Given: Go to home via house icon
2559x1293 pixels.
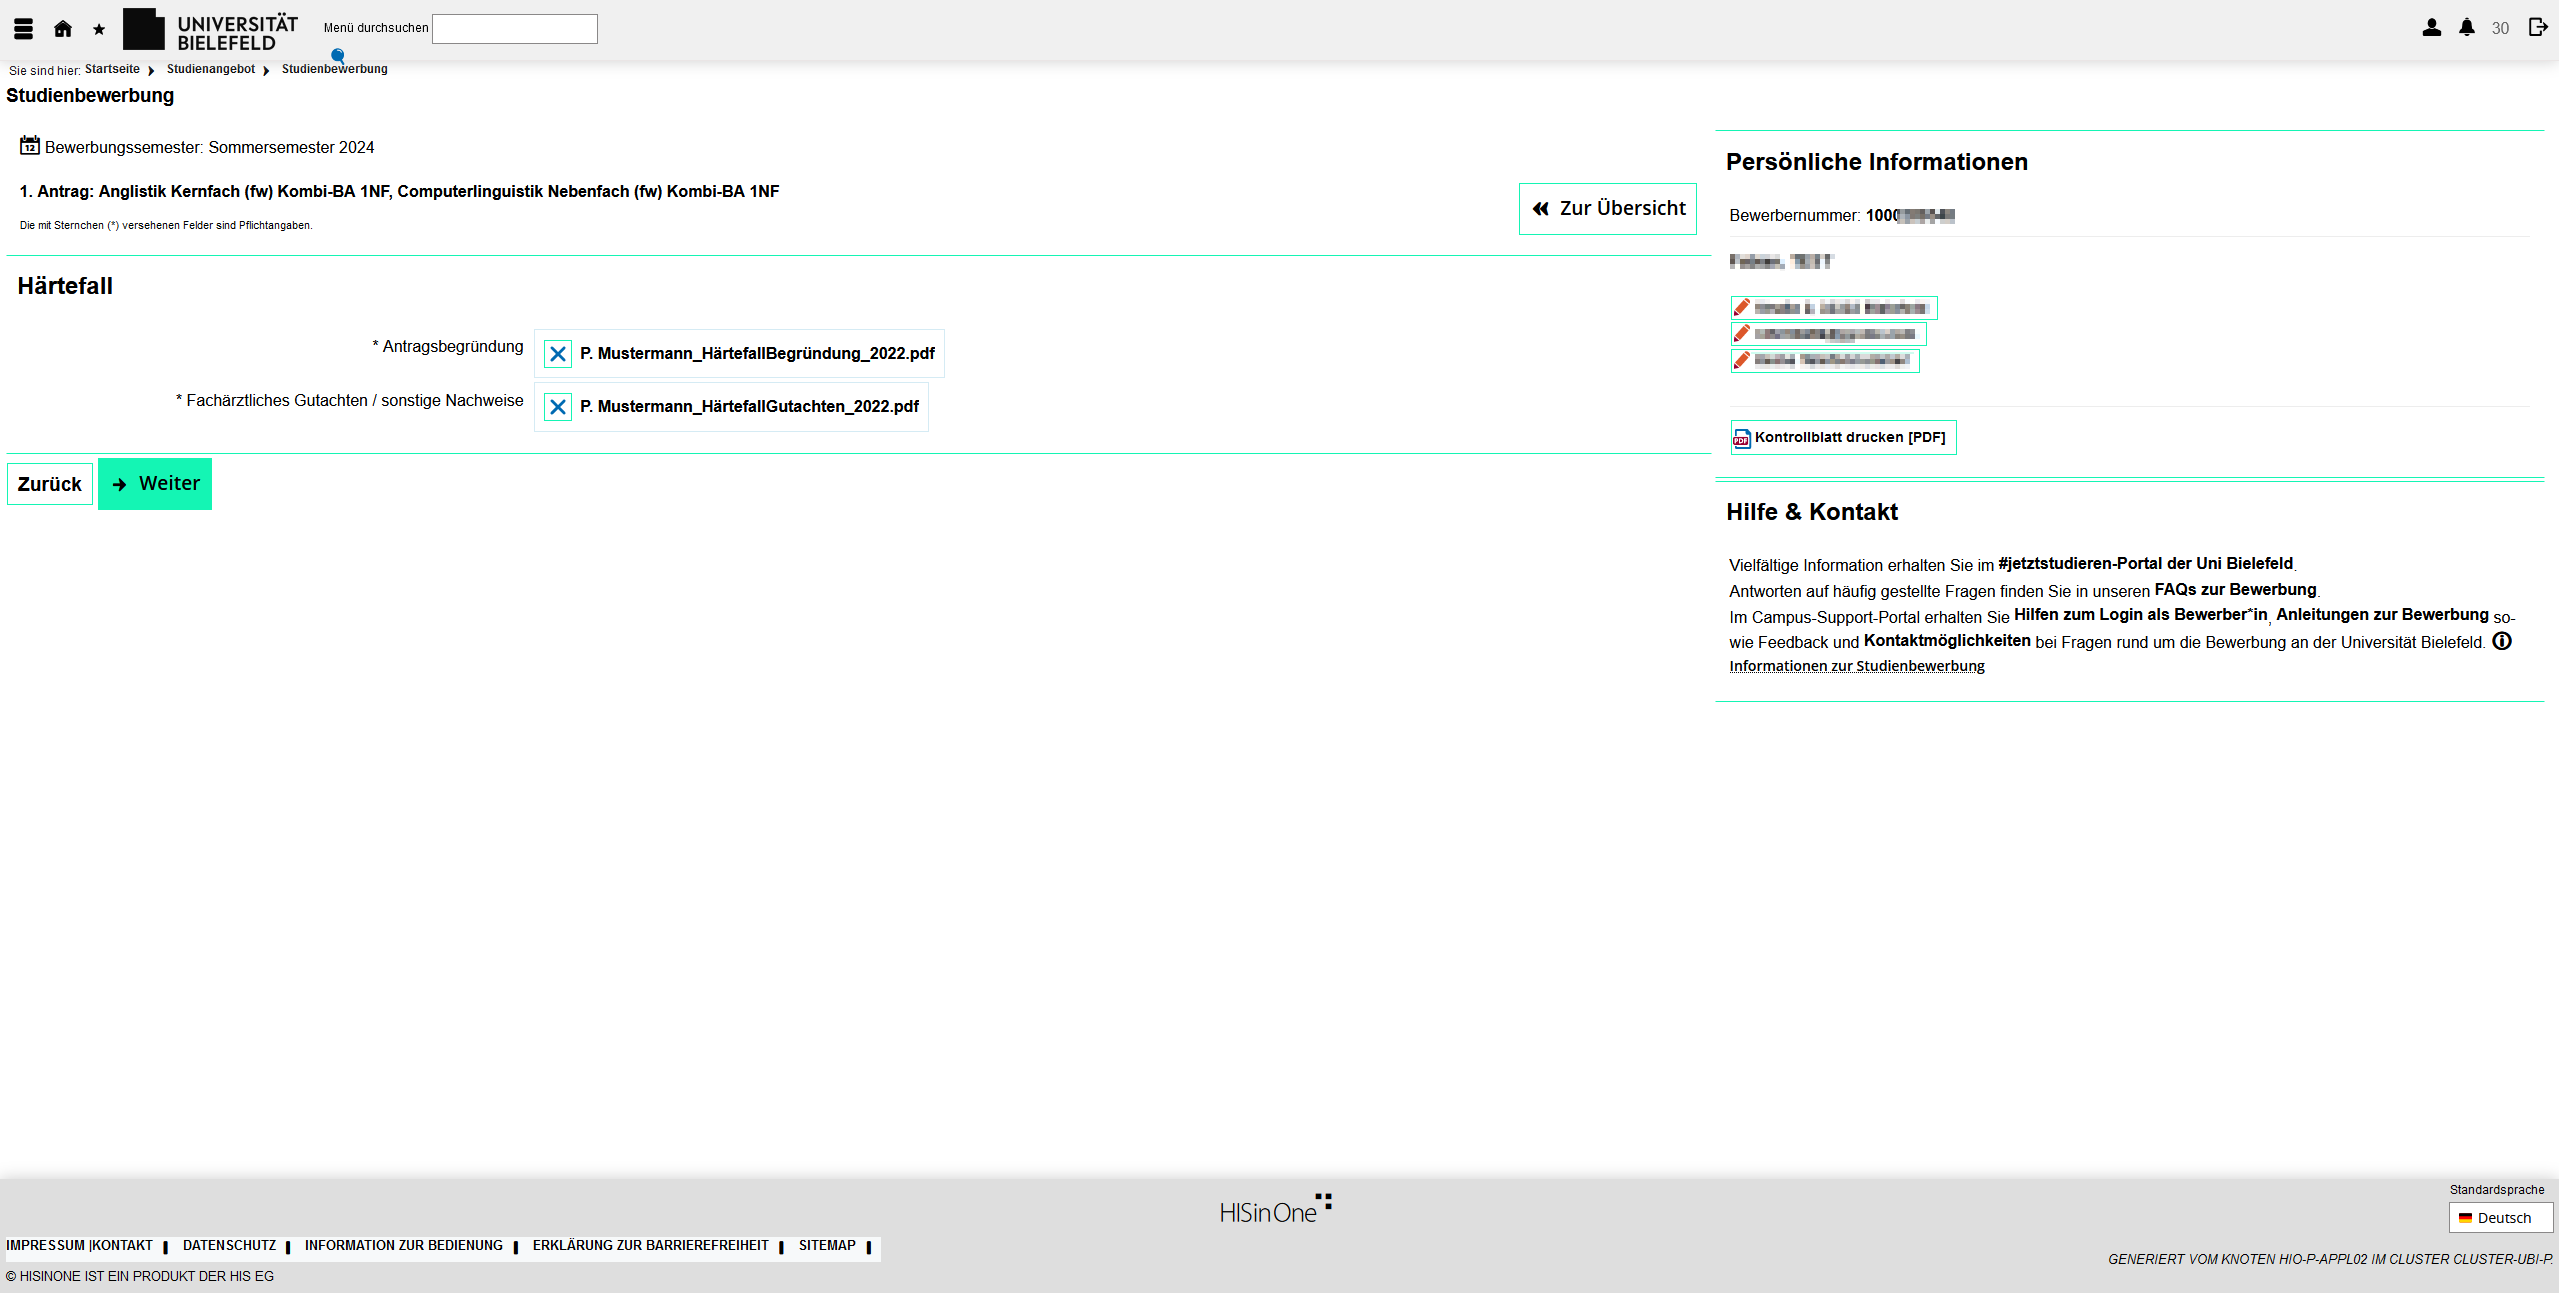Looking at the screenshot, I should pyautogui.click(x=63, y=29).
